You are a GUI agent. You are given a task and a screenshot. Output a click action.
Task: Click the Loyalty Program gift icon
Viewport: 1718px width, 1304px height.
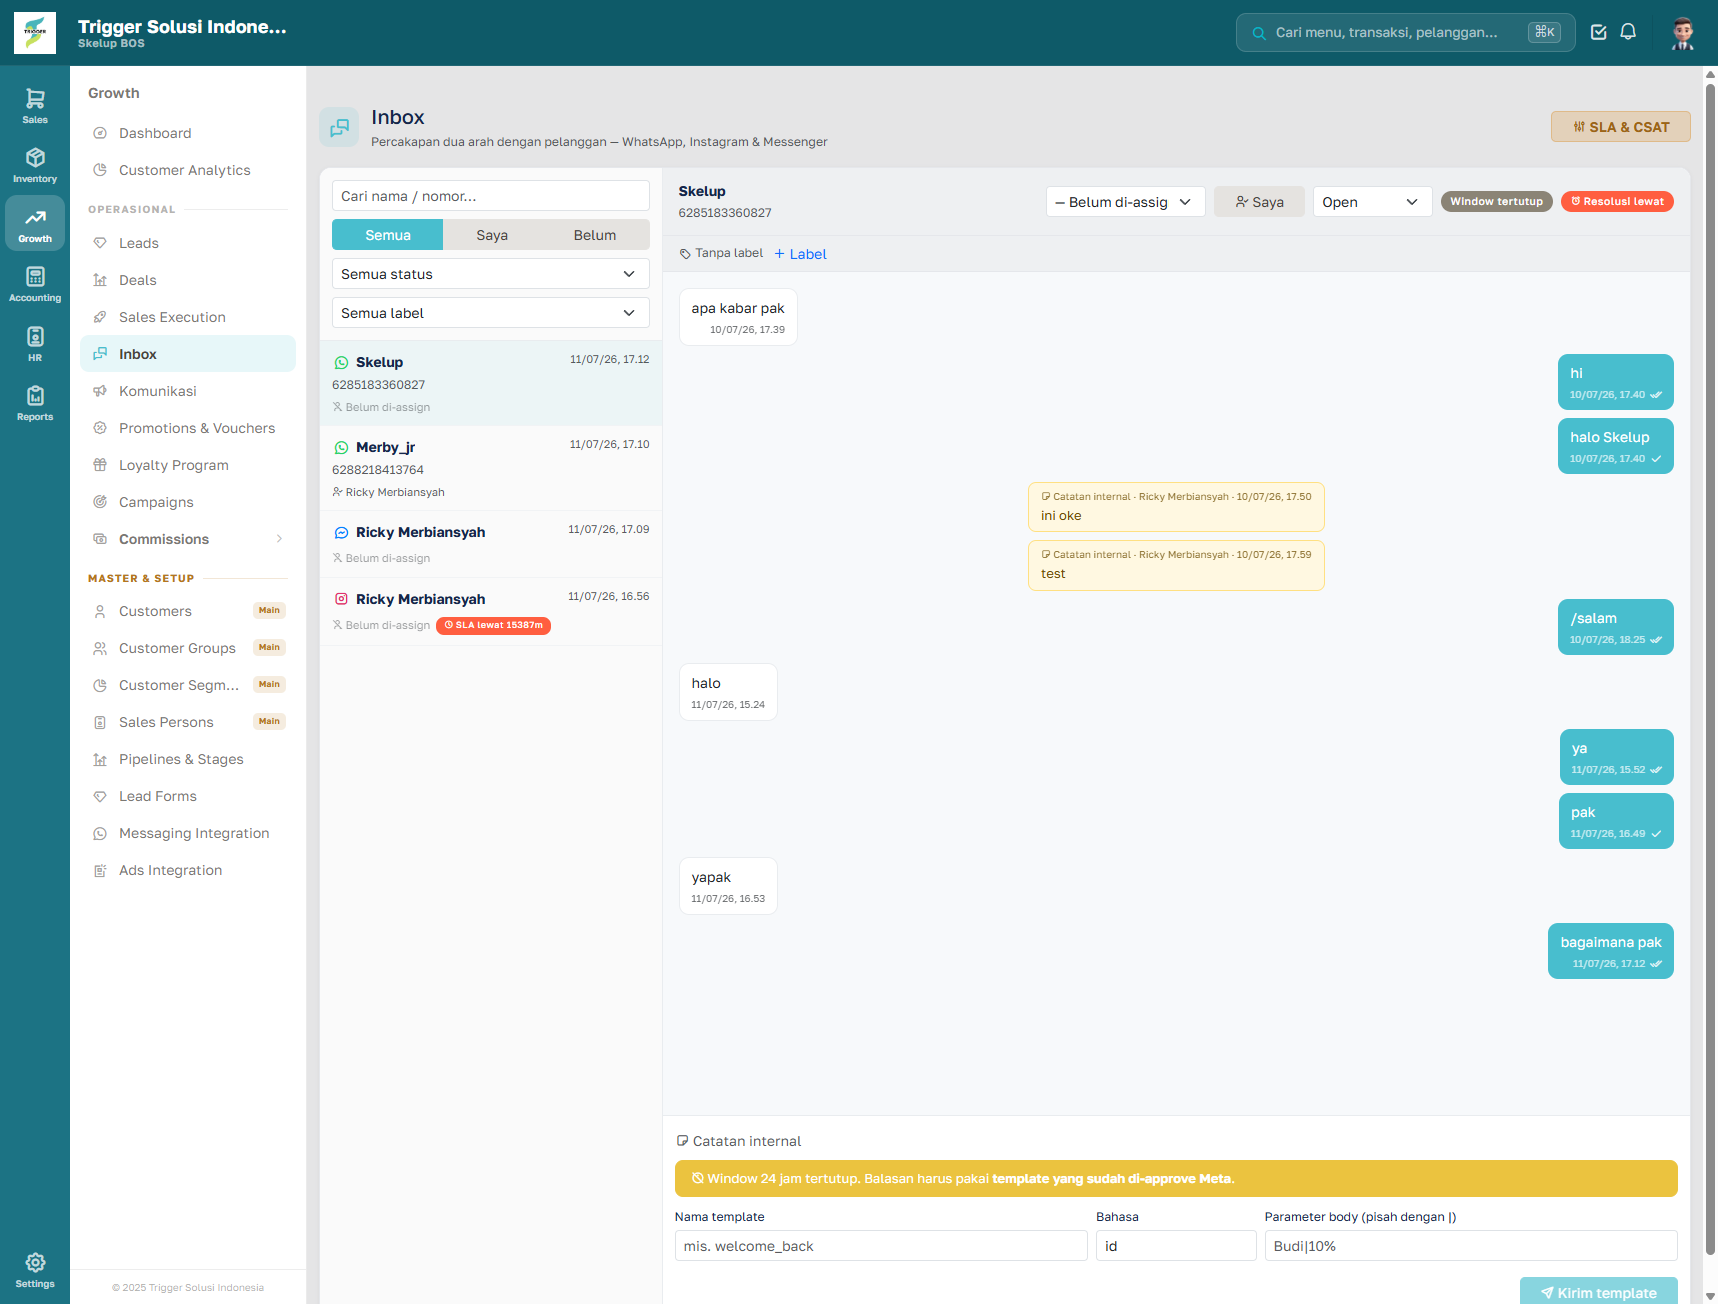(x=100, y=465)
